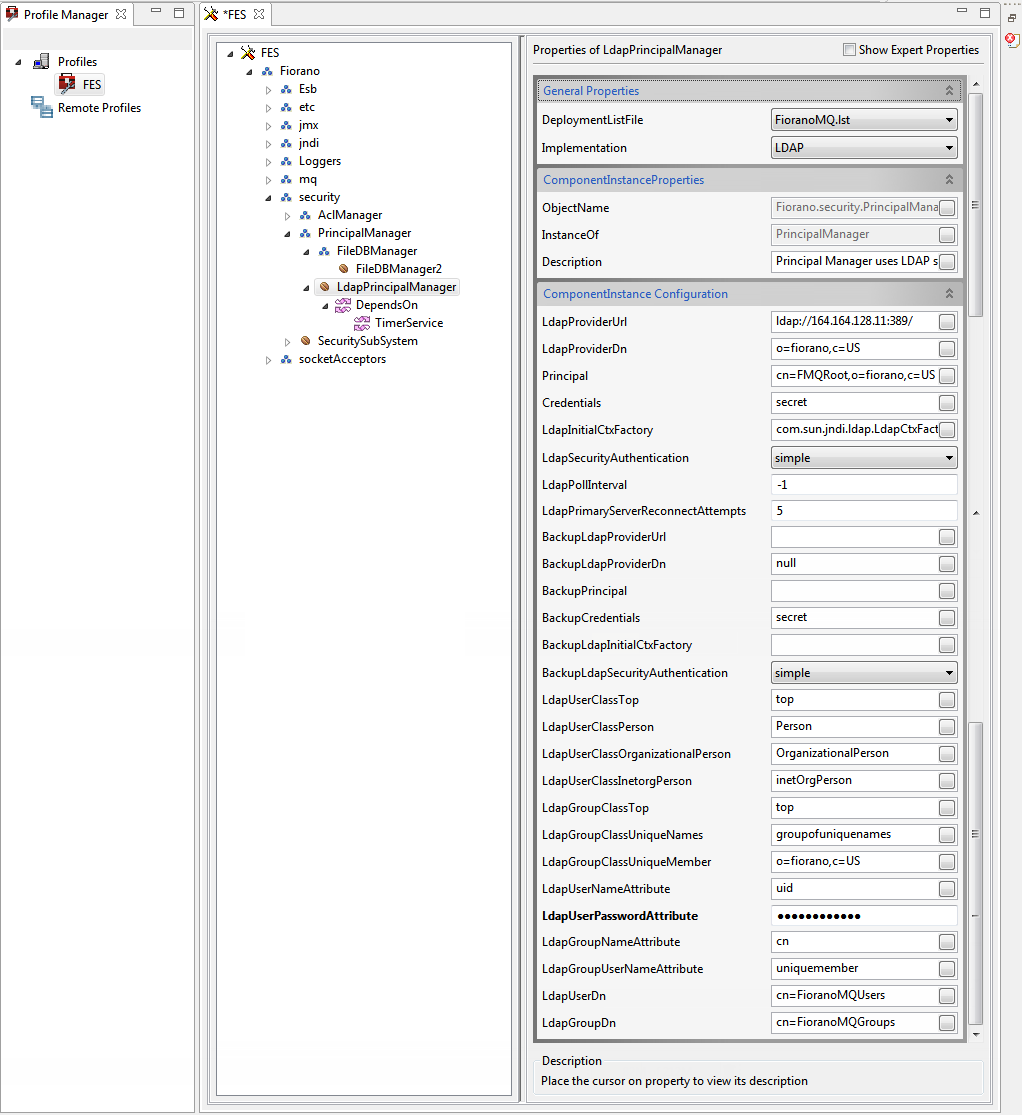This screenshot has width=1022, height=1115.
Task: Click the Profiles folder icon
Action: click(41, 62)
